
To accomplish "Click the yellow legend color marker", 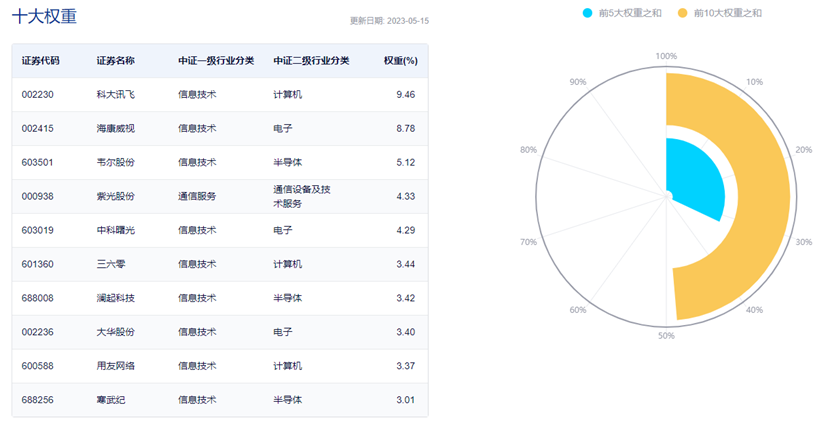I will [683, 13].
